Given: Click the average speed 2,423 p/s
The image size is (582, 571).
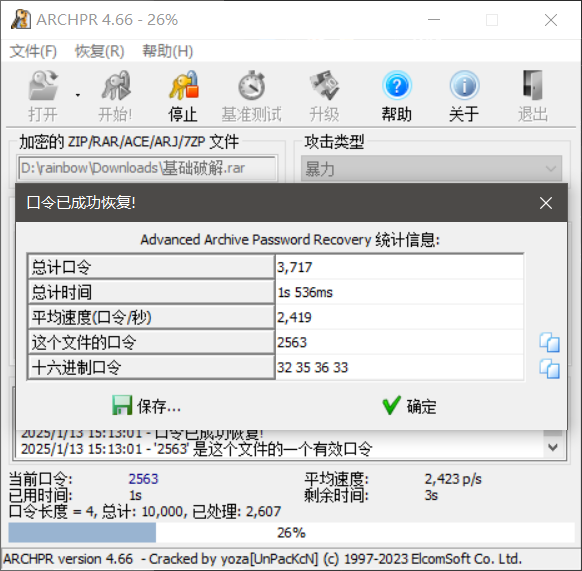Looking at the screenshot, I should (453, 479).
